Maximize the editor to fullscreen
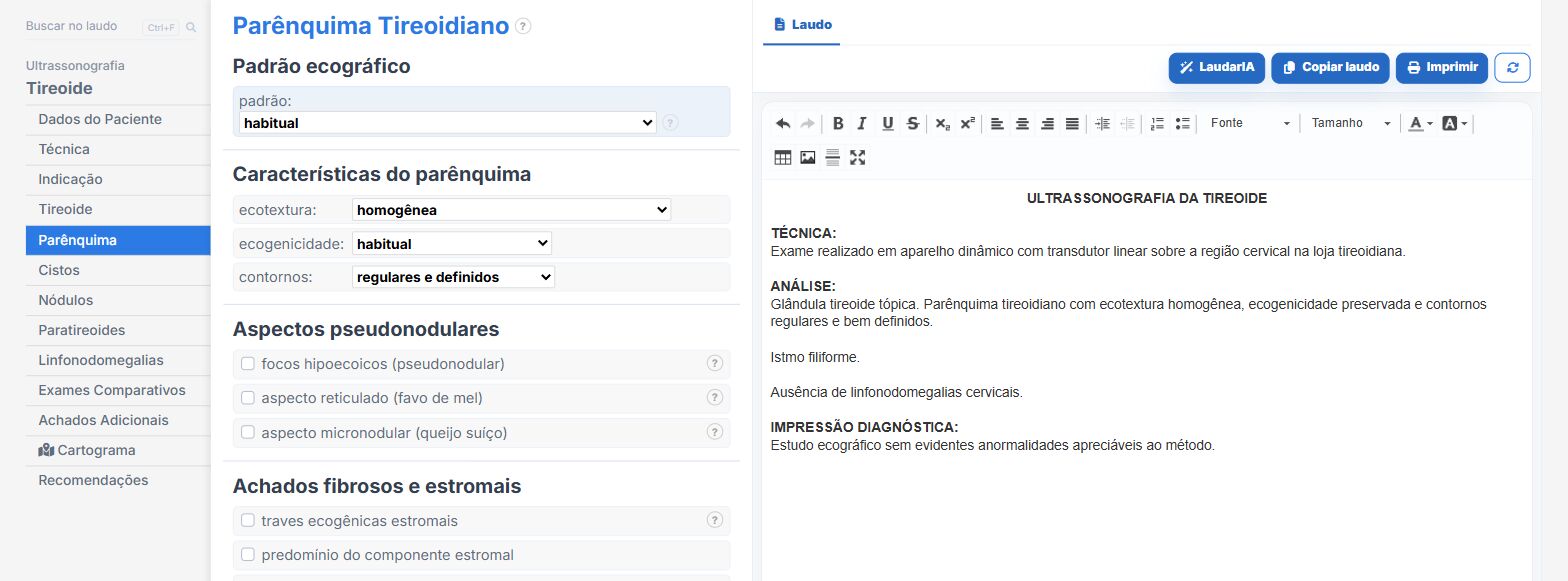Screen dimensions: 1568x581 tap(857, 157)
